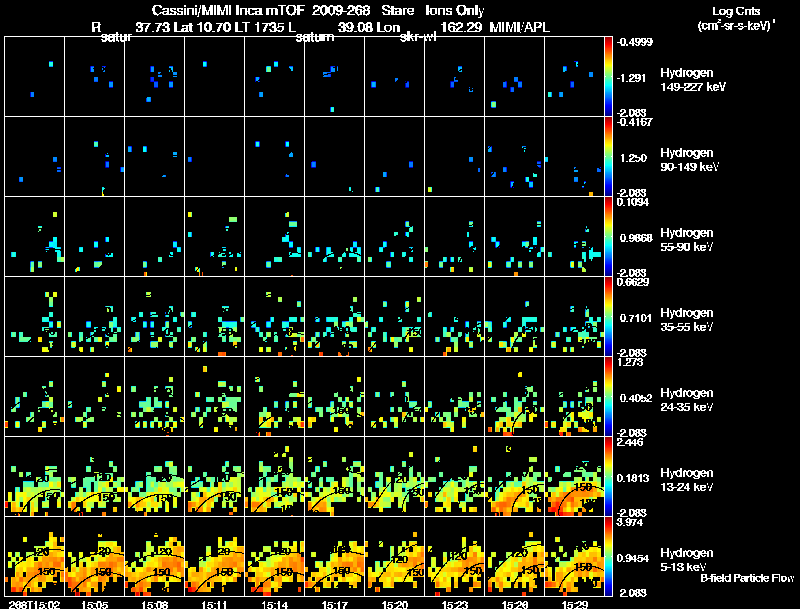Click the Hydrogen 55-90 keV label
The width and height of the screenshot is (800, 609).
tap(690, 240)
